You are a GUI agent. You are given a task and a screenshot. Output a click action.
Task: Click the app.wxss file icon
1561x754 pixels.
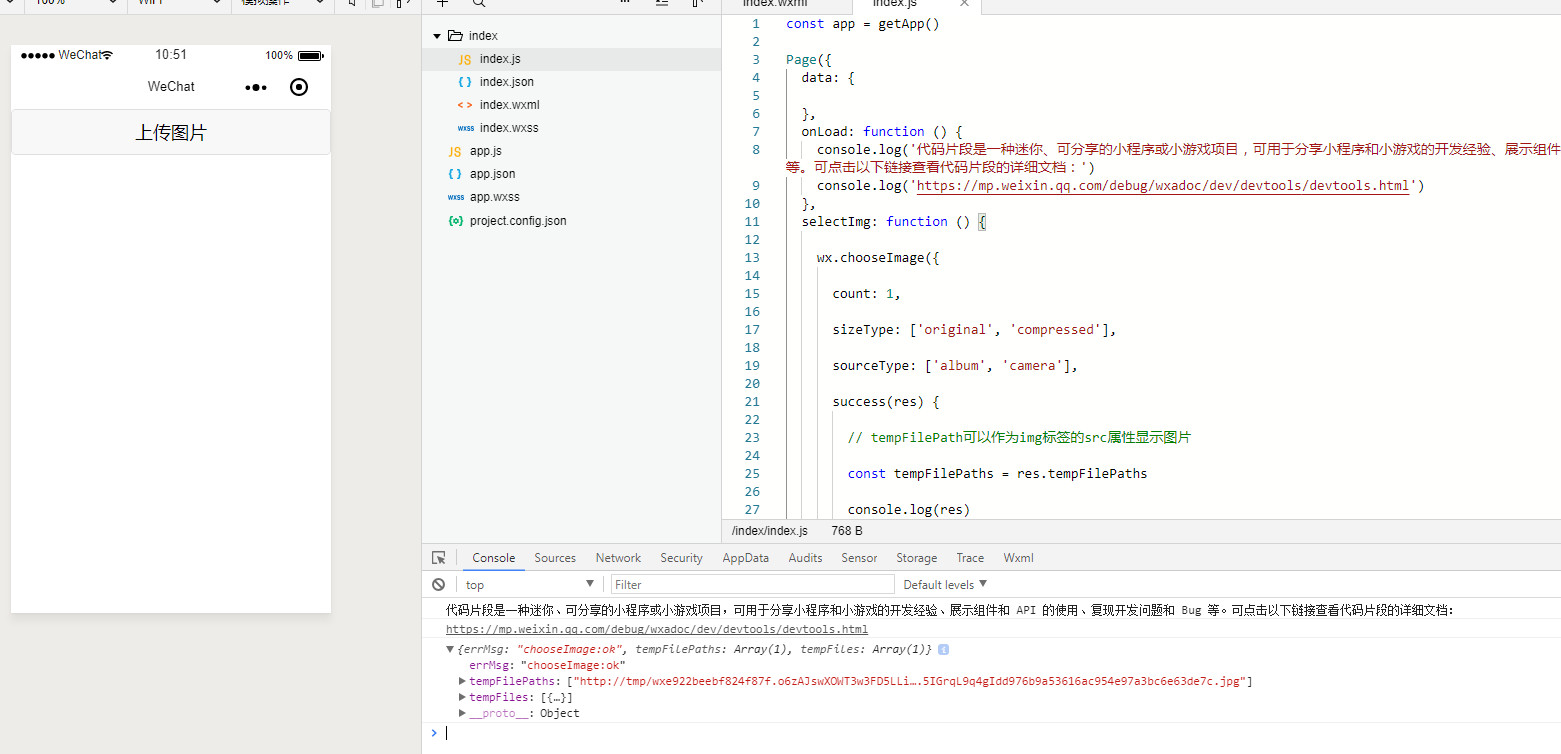pos(456,198)
